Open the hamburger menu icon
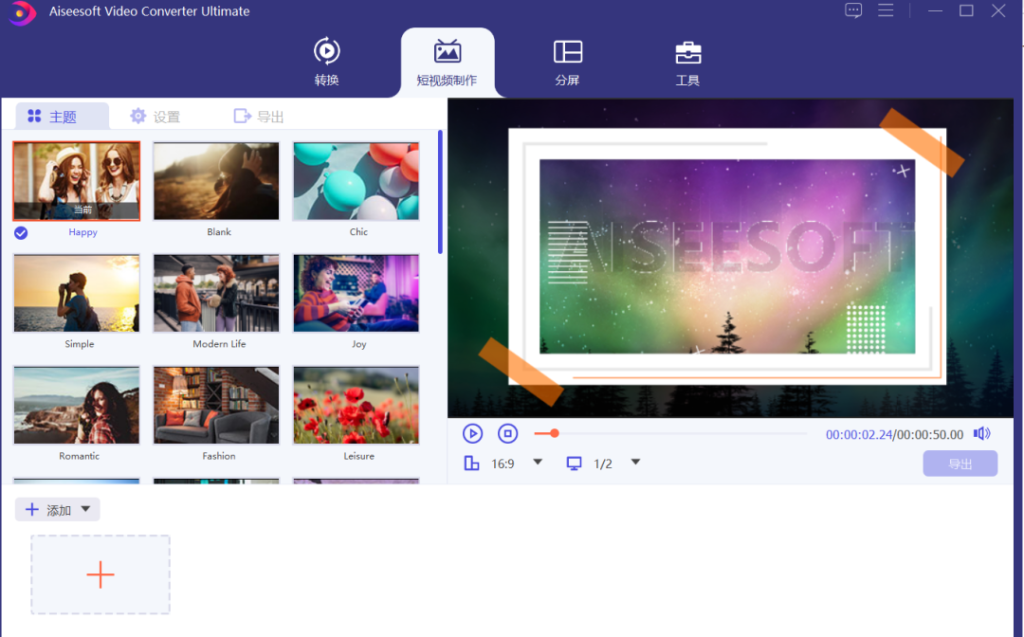The width and height of the screenshot is (1024, 637). click(886, 10)
